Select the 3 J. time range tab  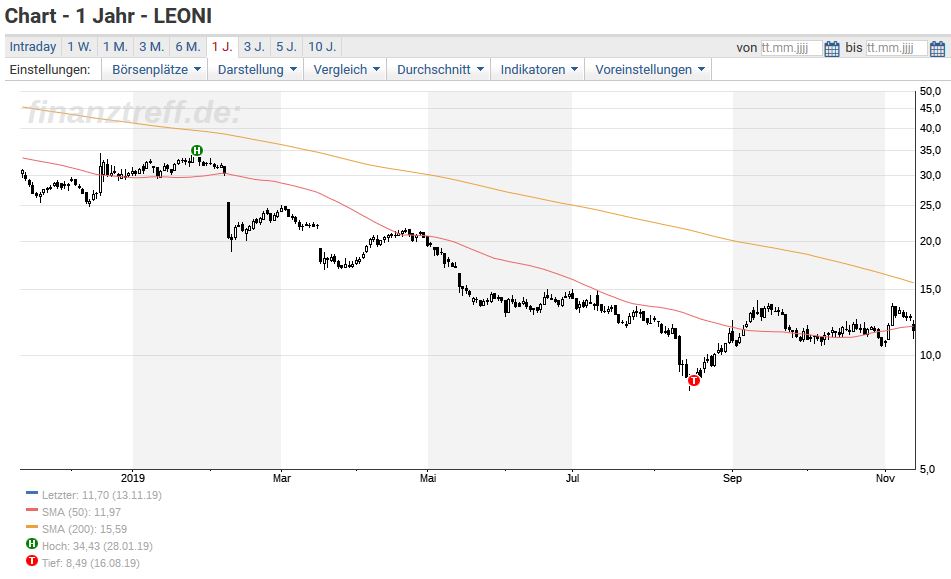pos(254,47)
